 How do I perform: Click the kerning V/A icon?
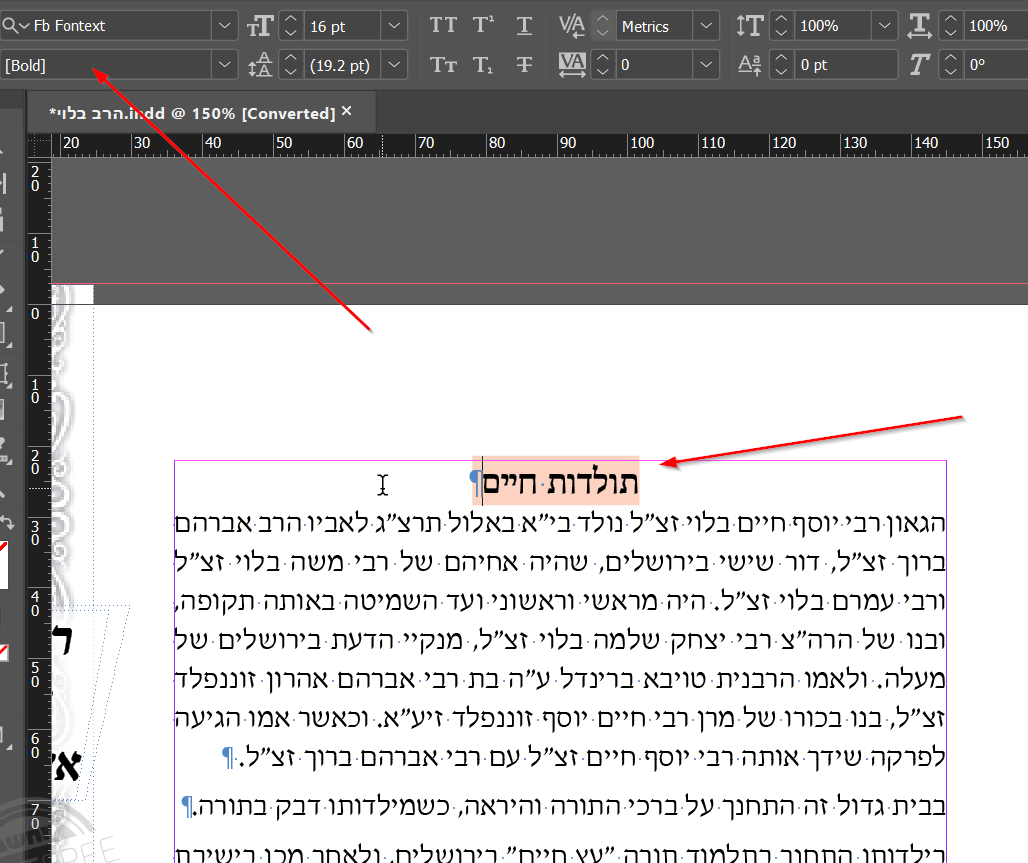click(x=572, y=26)
